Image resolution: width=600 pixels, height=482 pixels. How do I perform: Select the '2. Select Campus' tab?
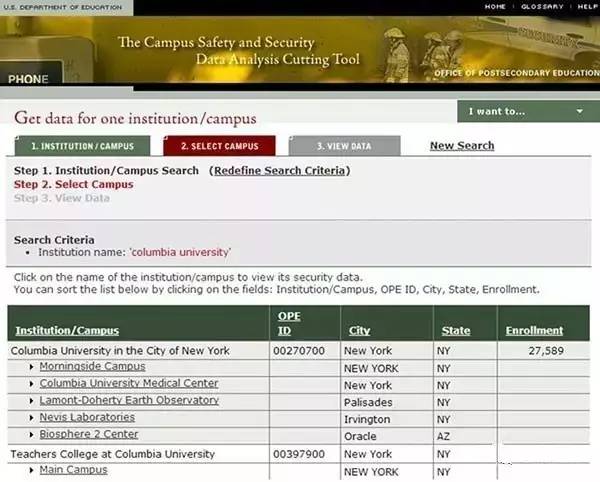[219, 146]
